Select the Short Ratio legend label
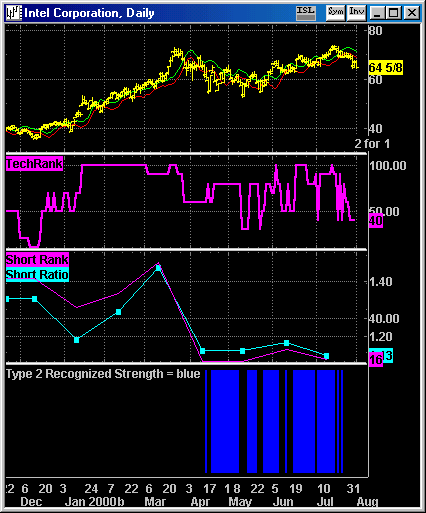Viewport: 426px width, 513px height. (37, 274)
